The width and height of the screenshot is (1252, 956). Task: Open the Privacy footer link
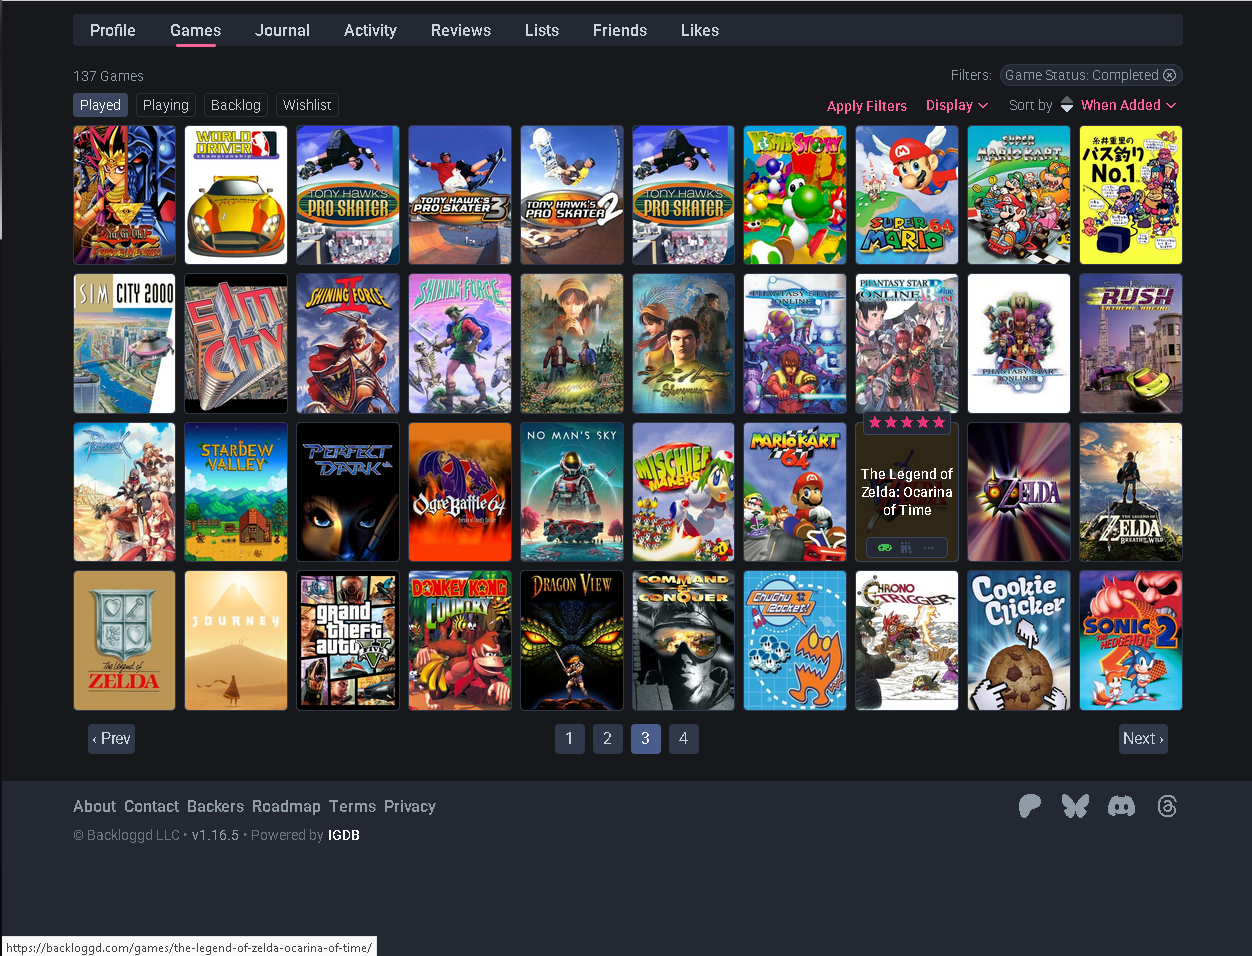coord(410,806)
